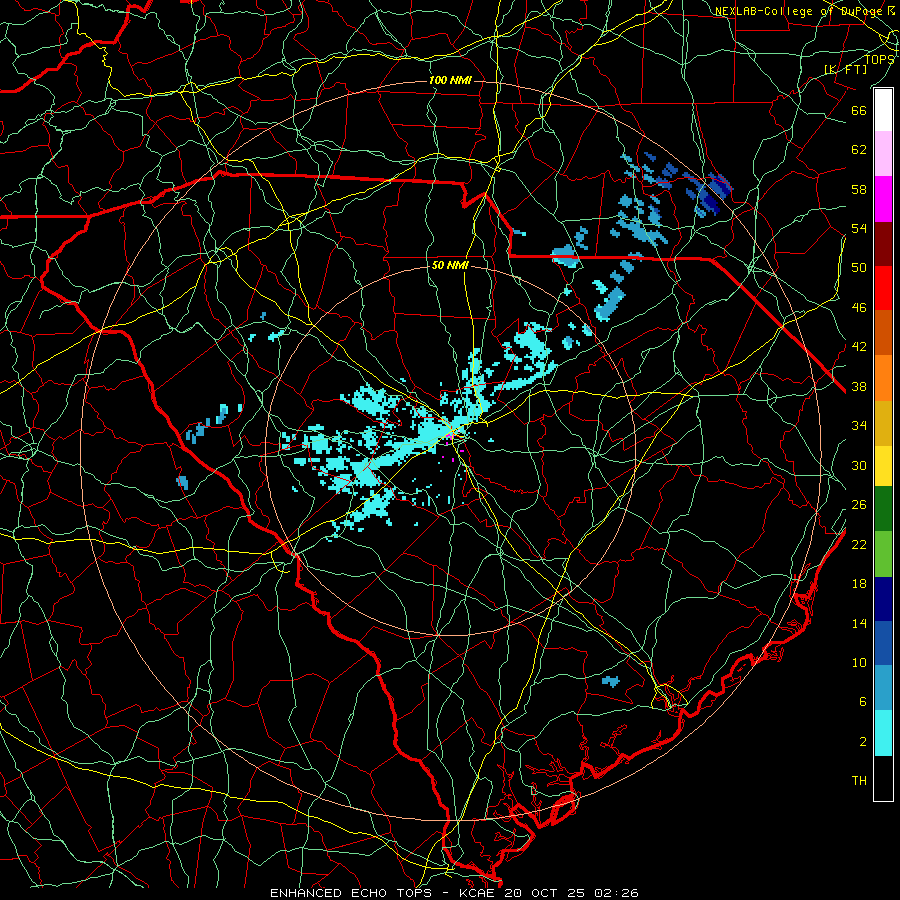The height and width of the screenshot is (900, 900).
Task: Click the "02:26" timestamp
Action: 616,893
